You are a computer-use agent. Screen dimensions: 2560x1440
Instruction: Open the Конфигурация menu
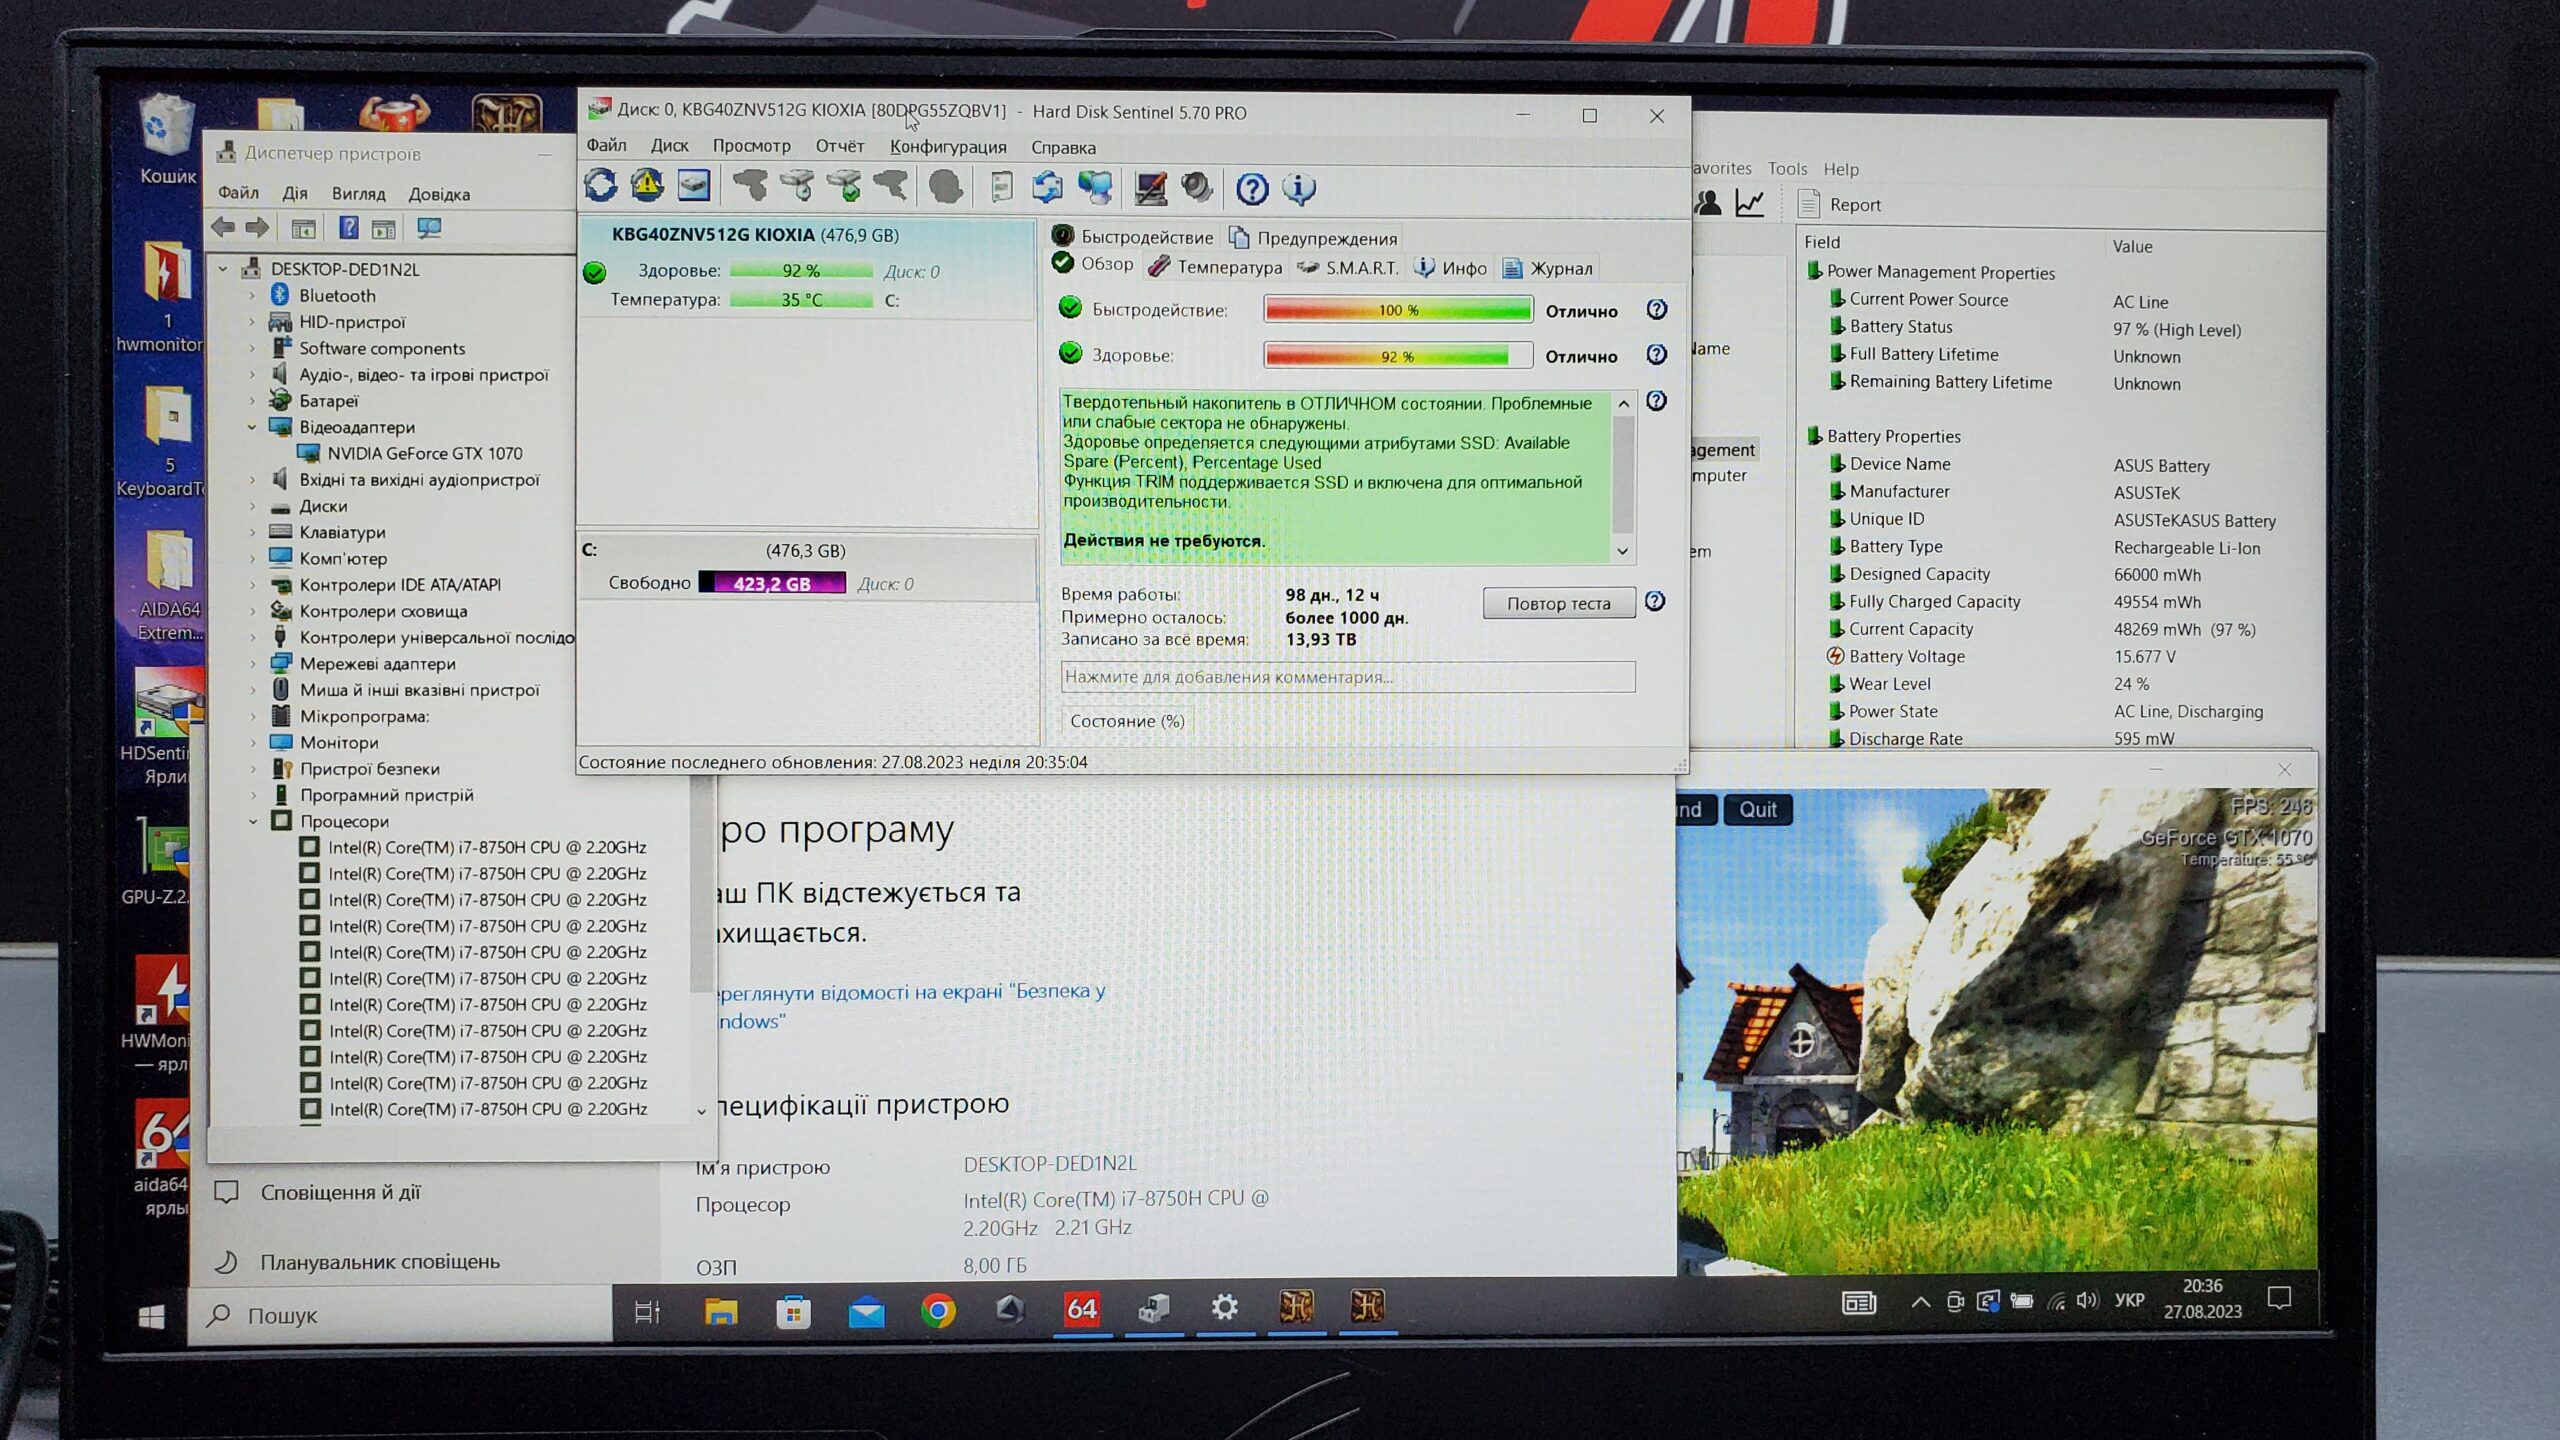[947, 147]
